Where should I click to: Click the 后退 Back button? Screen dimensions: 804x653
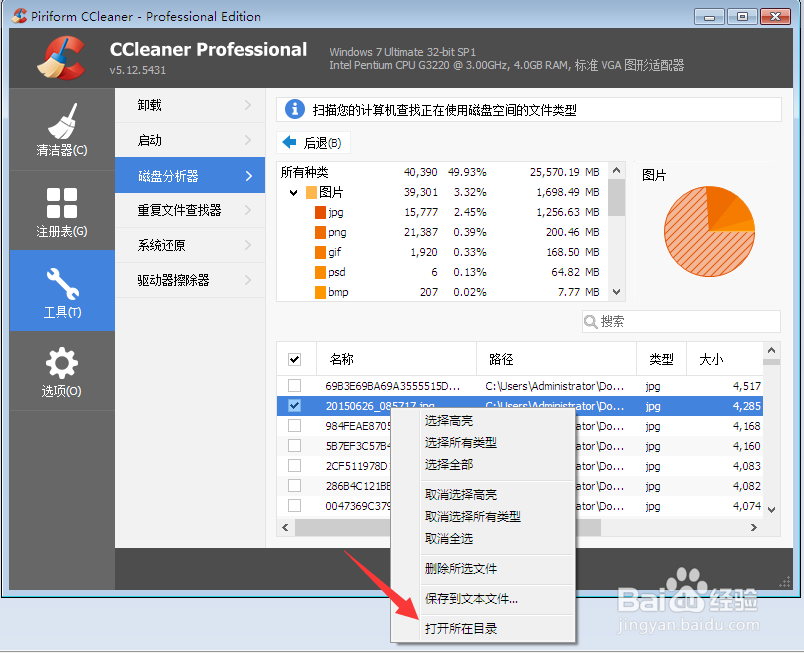tap(313, 142)
